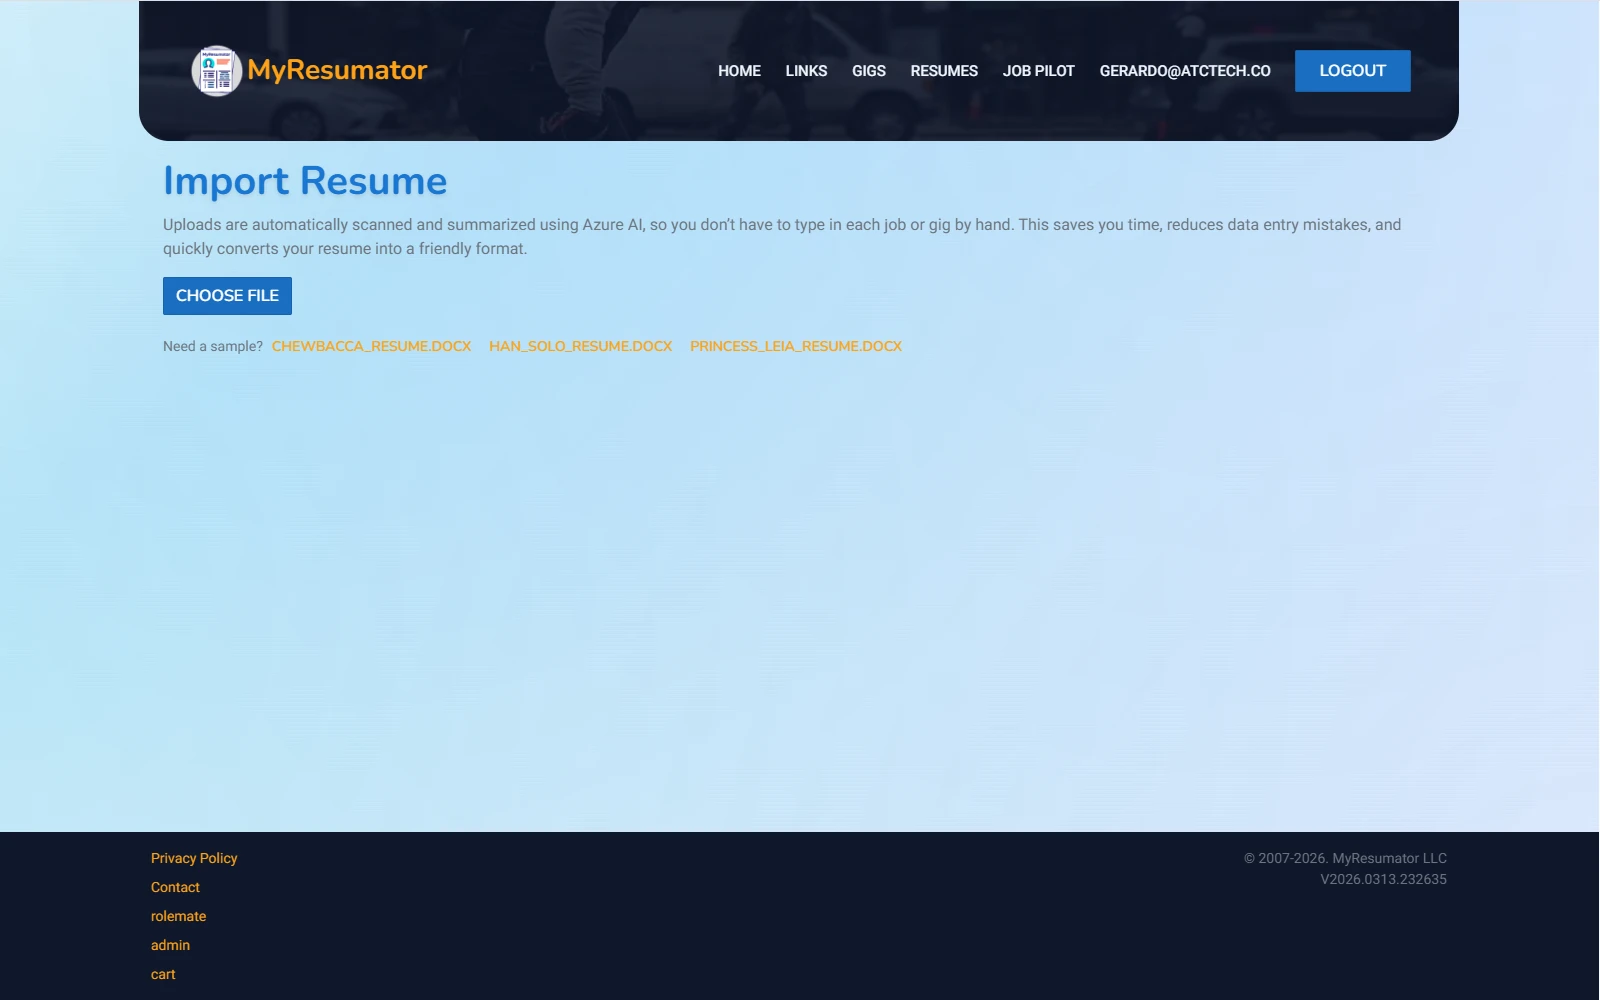
Task: Click the GERARDO@ATCTECH.CO account label
Action: click(x=1184, y=70)
